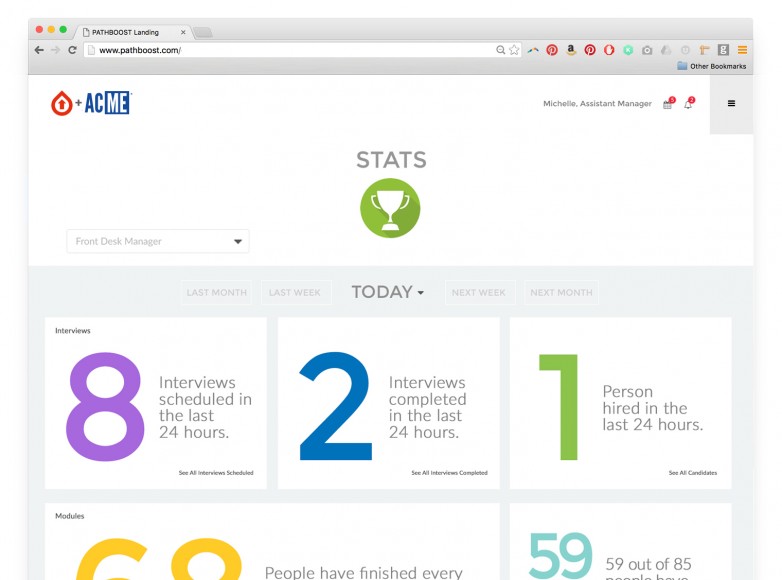Viewport: 782px width, 580px height.
Task: Switch to the LAST MONTH period
Action: tap(216, 293)
